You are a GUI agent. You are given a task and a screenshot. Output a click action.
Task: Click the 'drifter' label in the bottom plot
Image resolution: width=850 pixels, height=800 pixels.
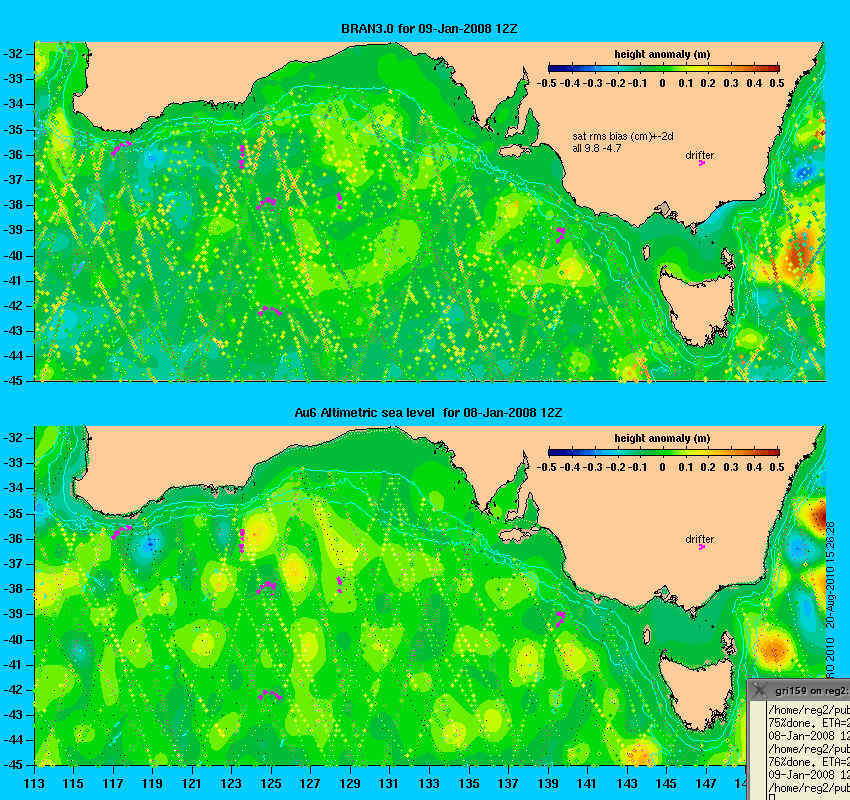pyautogui.click(x=699, y=539)
